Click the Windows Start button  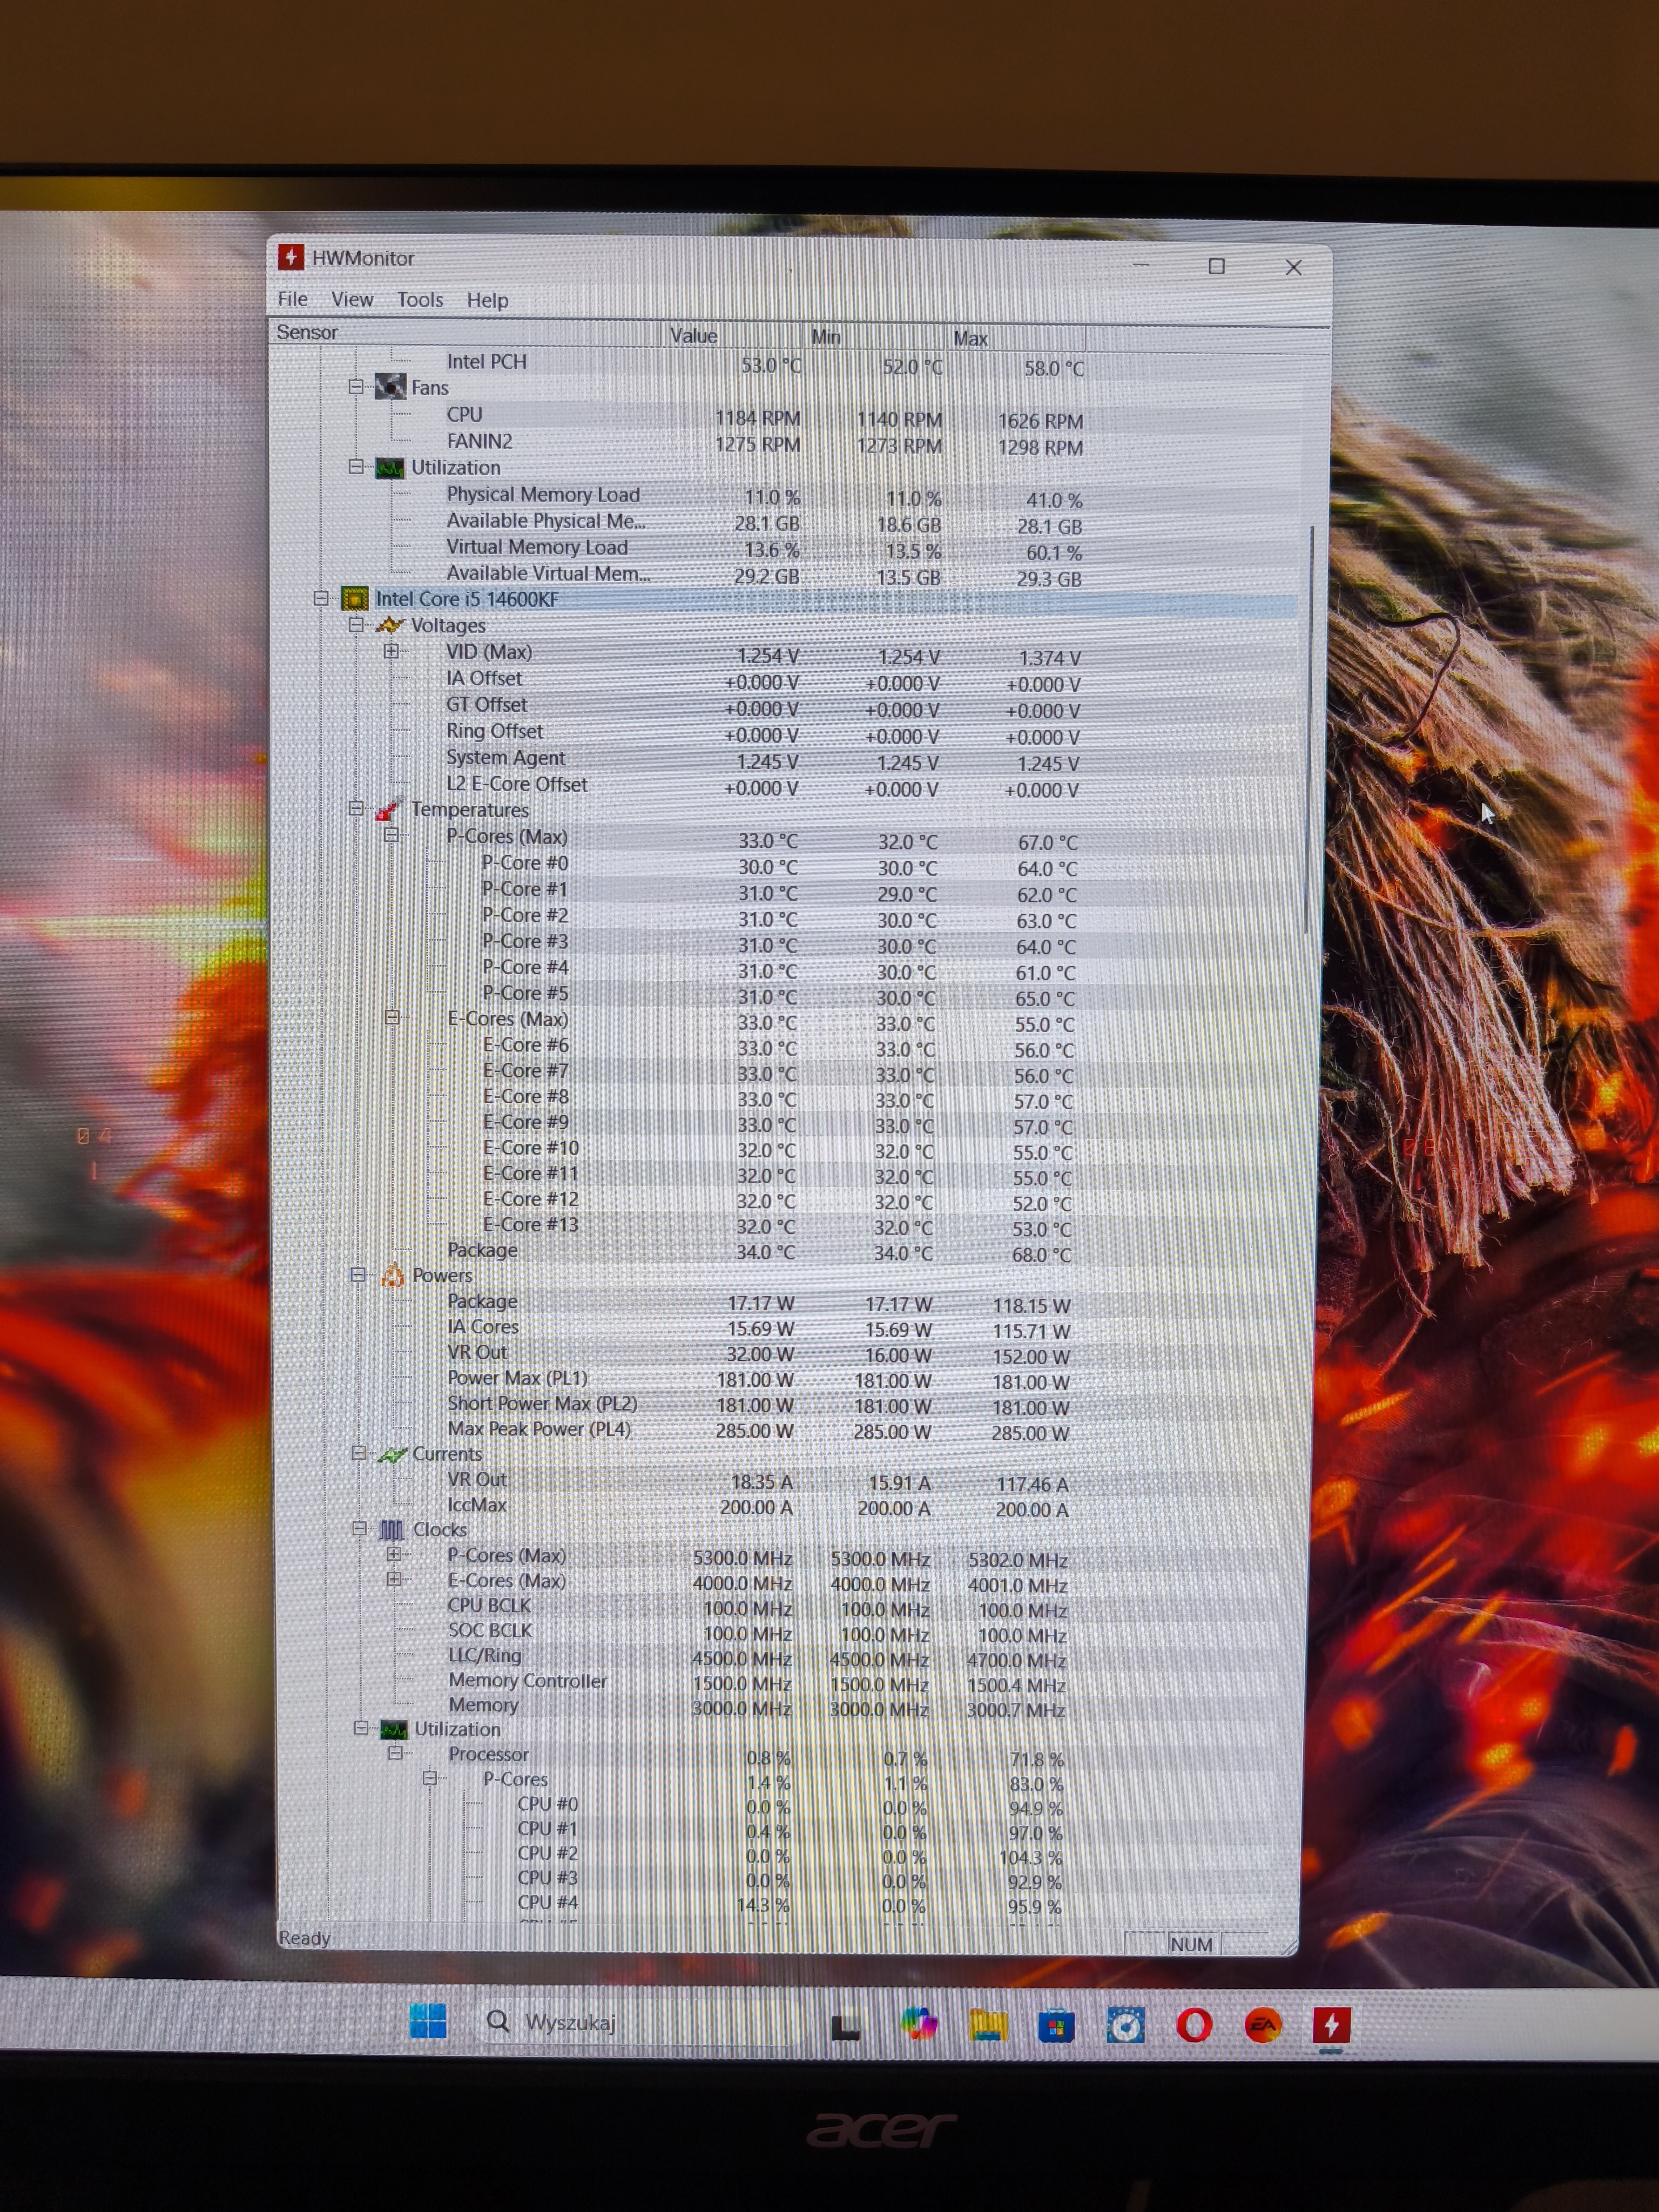pyautogui.click(x=428, y=2021)
